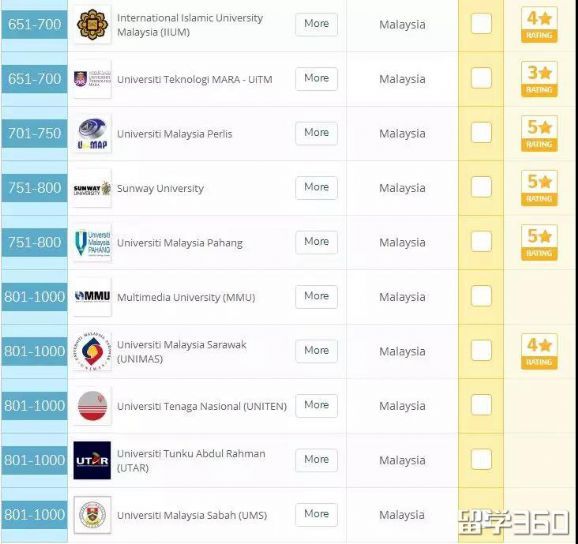This screenshot has height=544, width=578.
Task: Open the Sunway University link
Action: (x=160, y=188)
